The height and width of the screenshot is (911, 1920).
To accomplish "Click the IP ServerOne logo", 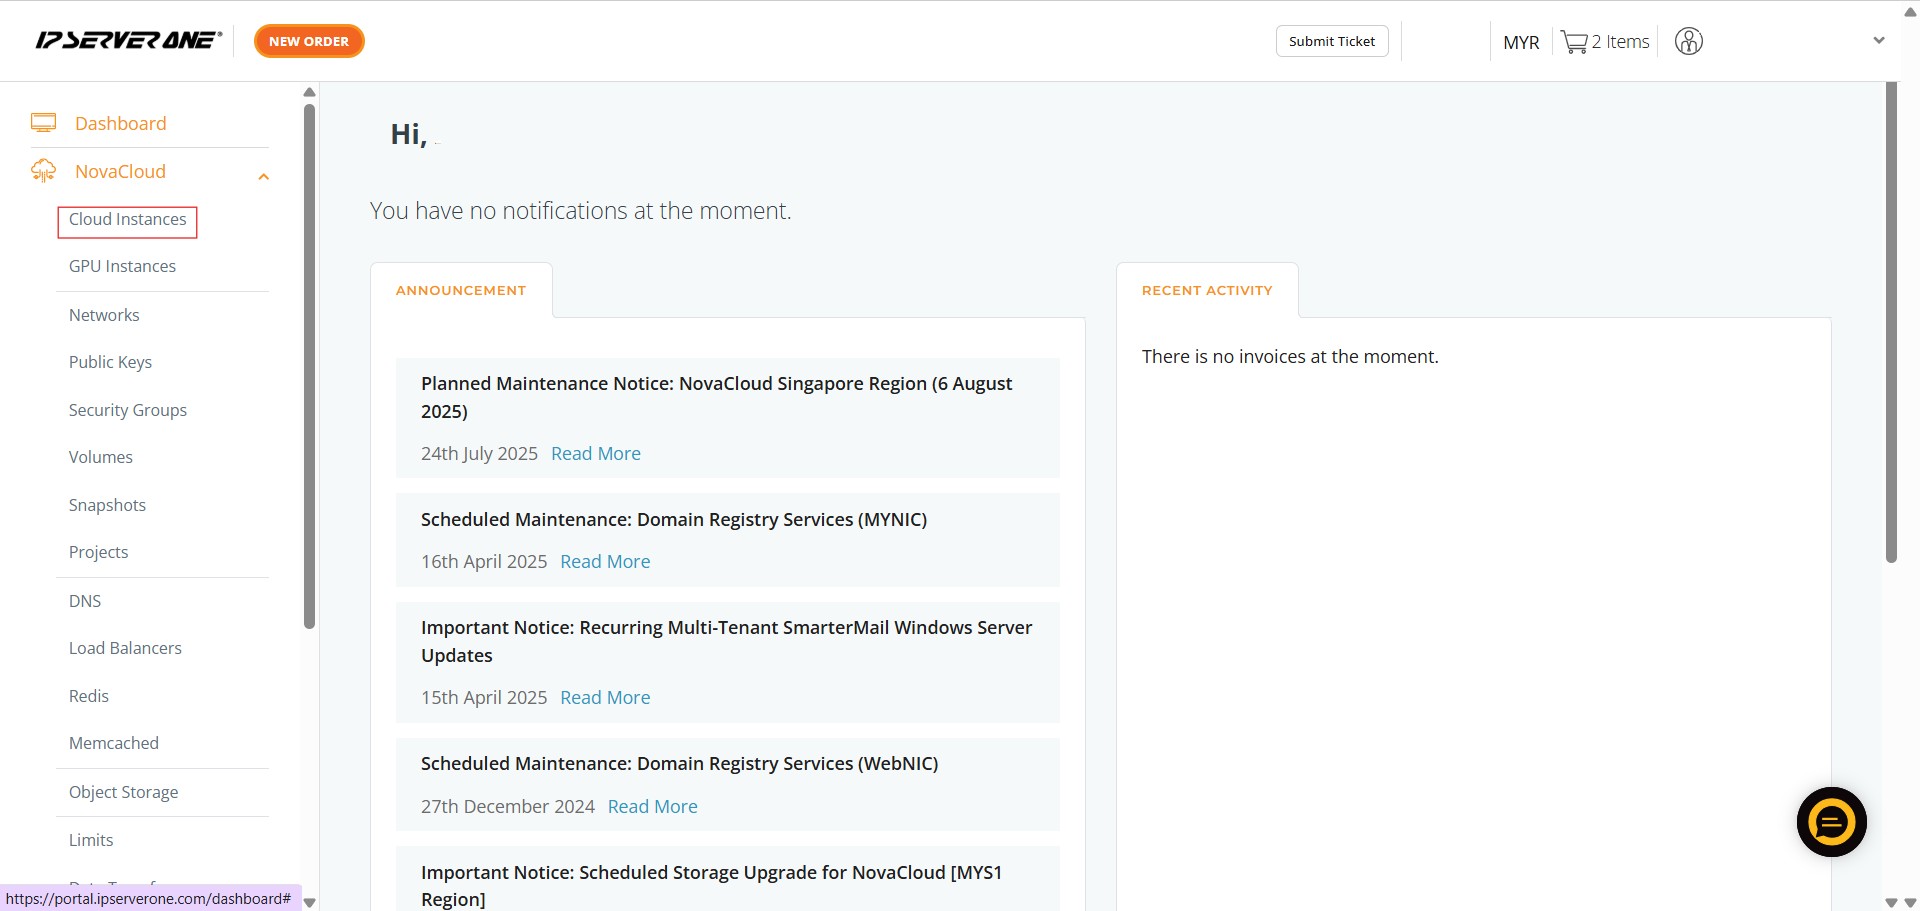I will 128,40.
